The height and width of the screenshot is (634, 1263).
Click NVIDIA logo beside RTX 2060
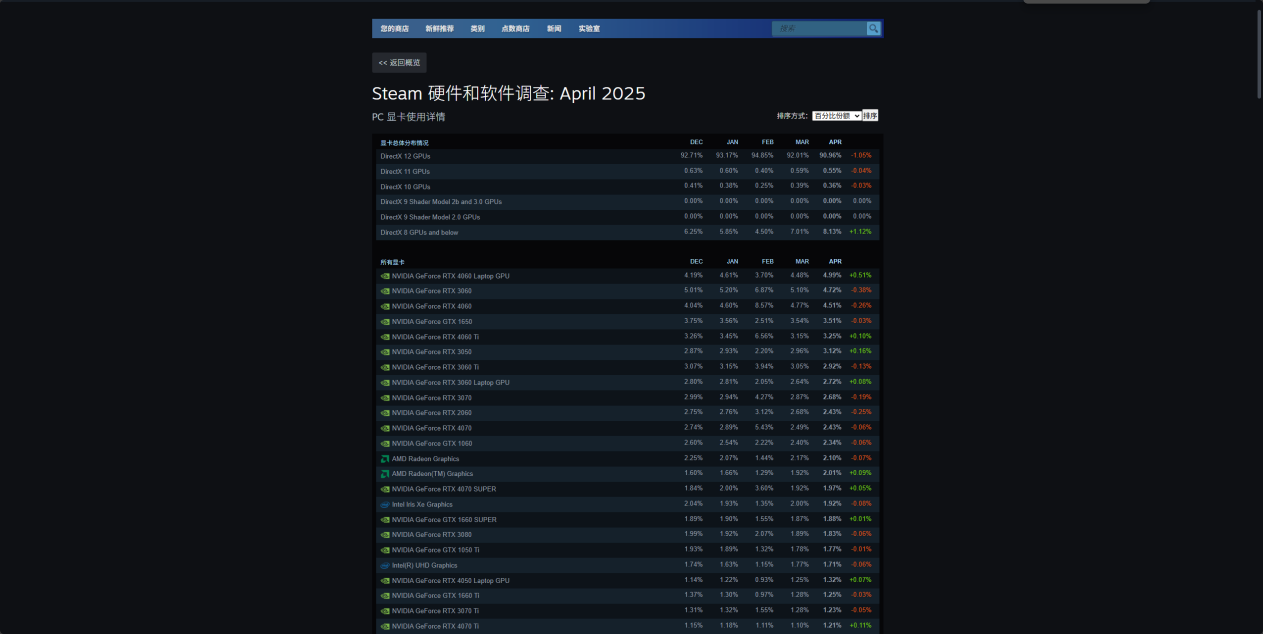(385, 413)
